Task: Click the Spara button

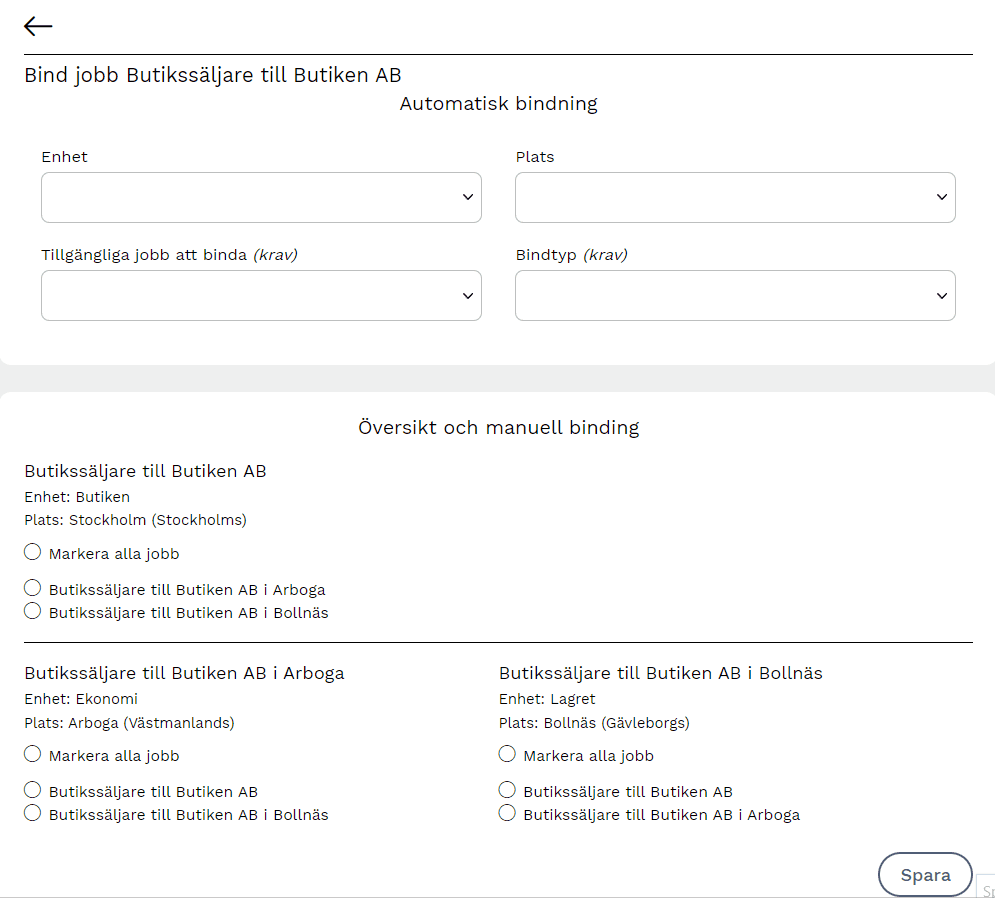Action: point(925,875)
